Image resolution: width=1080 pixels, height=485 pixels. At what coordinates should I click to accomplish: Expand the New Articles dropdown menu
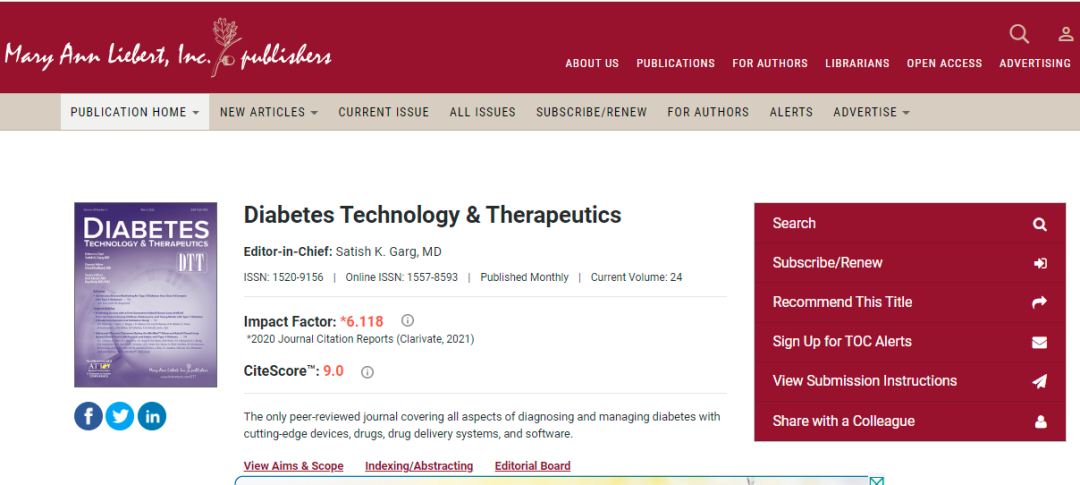click(x=269, y=112)
